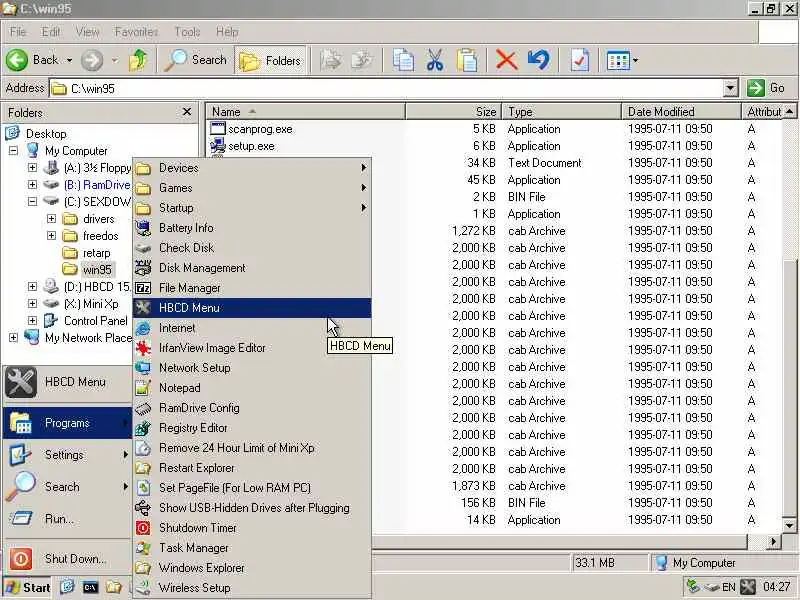Image resolution: width=800 pixels, height=600 pixels.
Task: Open HBCD Menu in Start panel
Action: 67,382
